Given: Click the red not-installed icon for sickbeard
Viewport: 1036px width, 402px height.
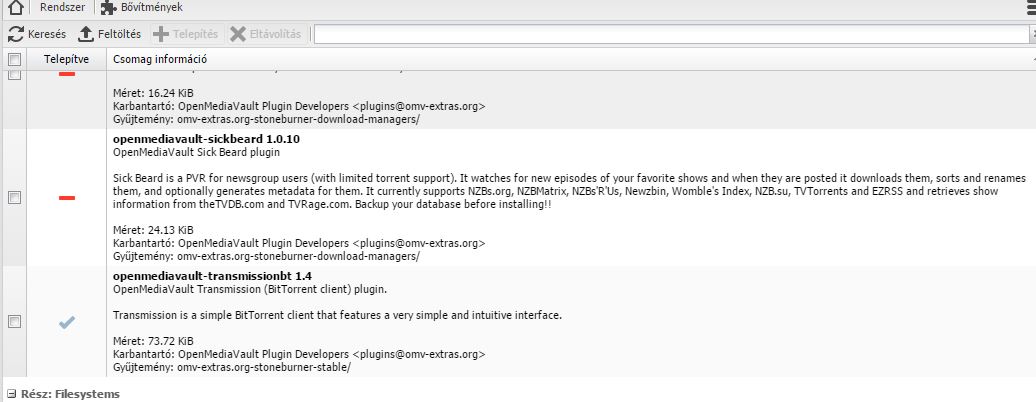Looking at the screenshot, I should pyautogui.click(x=67, y=197).
